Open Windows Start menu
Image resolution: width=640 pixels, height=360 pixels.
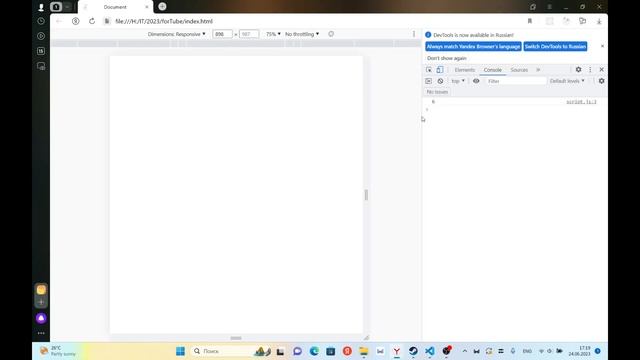tap(180, 351)
